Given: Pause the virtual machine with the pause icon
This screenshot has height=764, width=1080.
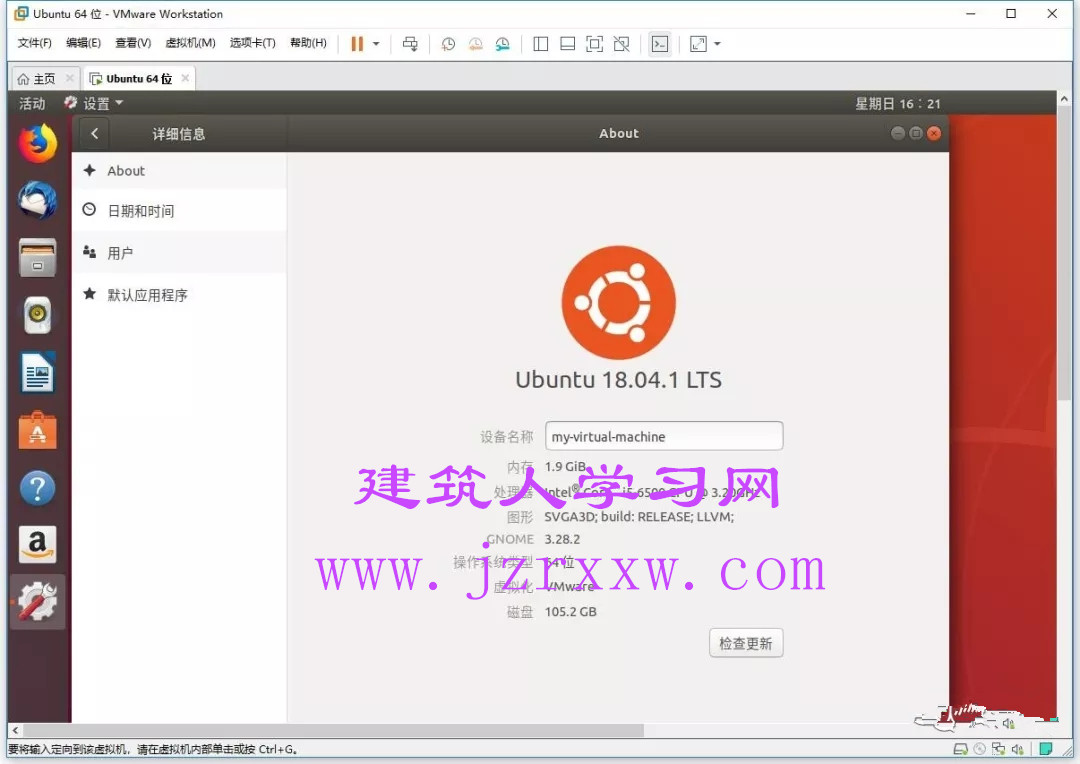Looking at the screenshot, I should pyautogui.click(x=357, y=44).
